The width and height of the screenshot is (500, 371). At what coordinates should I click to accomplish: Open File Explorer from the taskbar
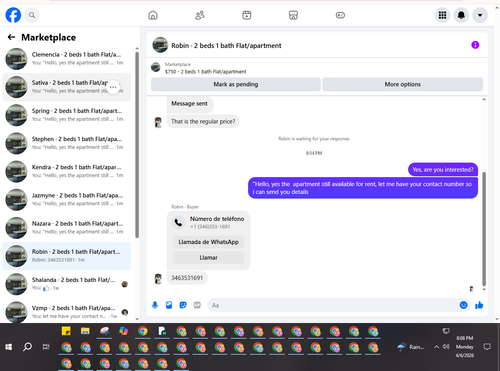pos(85,331)
